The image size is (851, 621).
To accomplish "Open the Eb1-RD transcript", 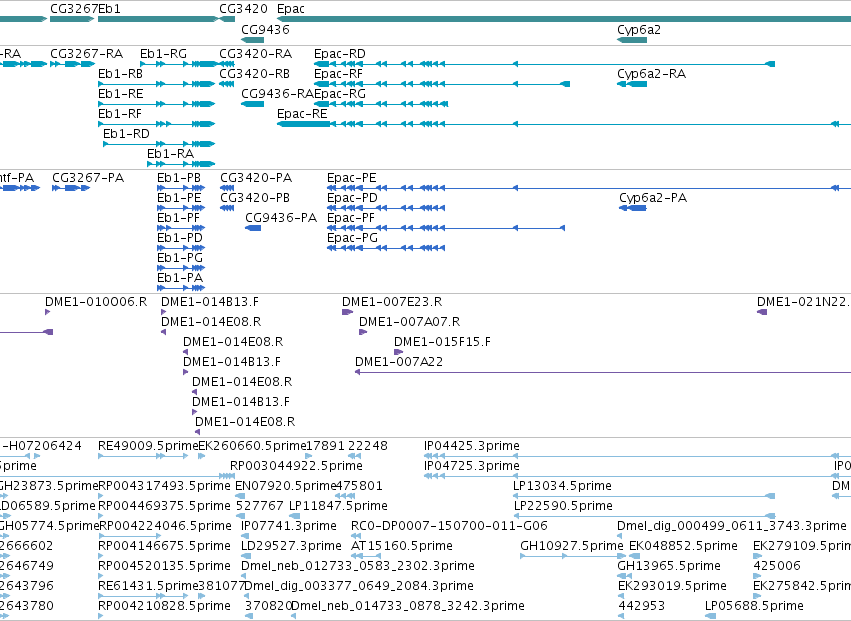I will tap(159, 144).
